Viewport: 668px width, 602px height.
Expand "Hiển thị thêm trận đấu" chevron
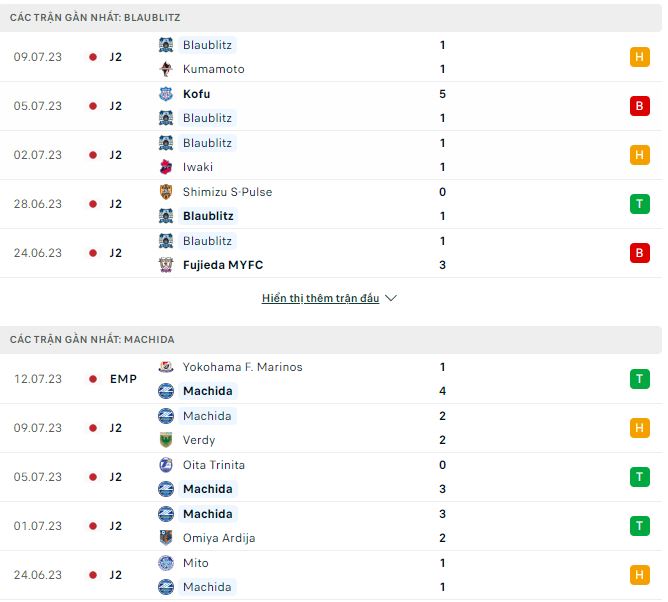(x=391, y=299)
